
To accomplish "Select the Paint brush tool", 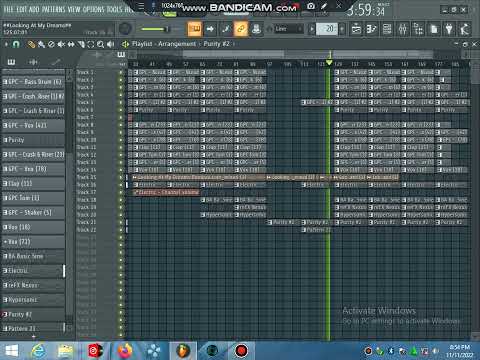I will tap(41, 44).
